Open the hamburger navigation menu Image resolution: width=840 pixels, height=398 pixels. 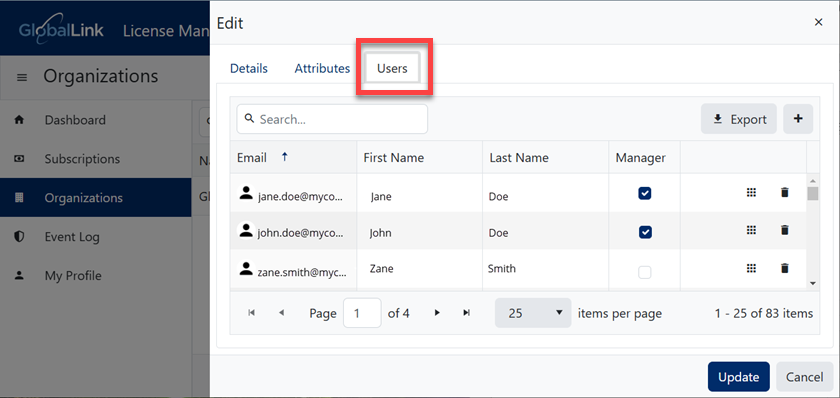click(22, 78)
